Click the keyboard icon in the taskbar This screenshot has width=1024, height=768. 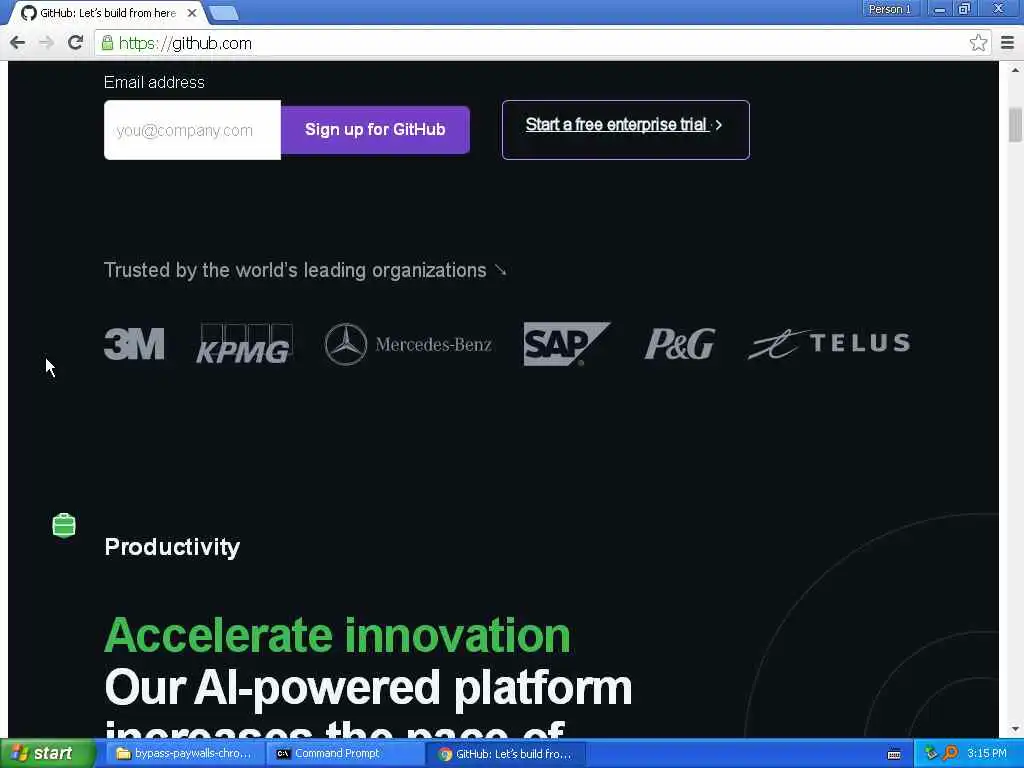point(894,754)
